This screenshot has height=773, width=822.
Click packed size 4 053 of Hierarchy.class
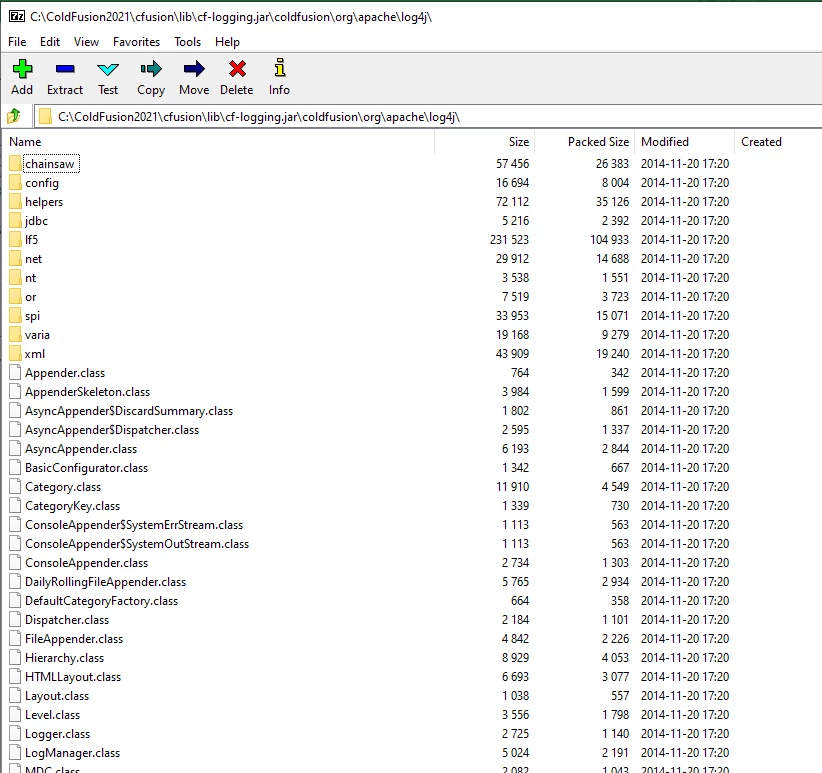(615, 658)
